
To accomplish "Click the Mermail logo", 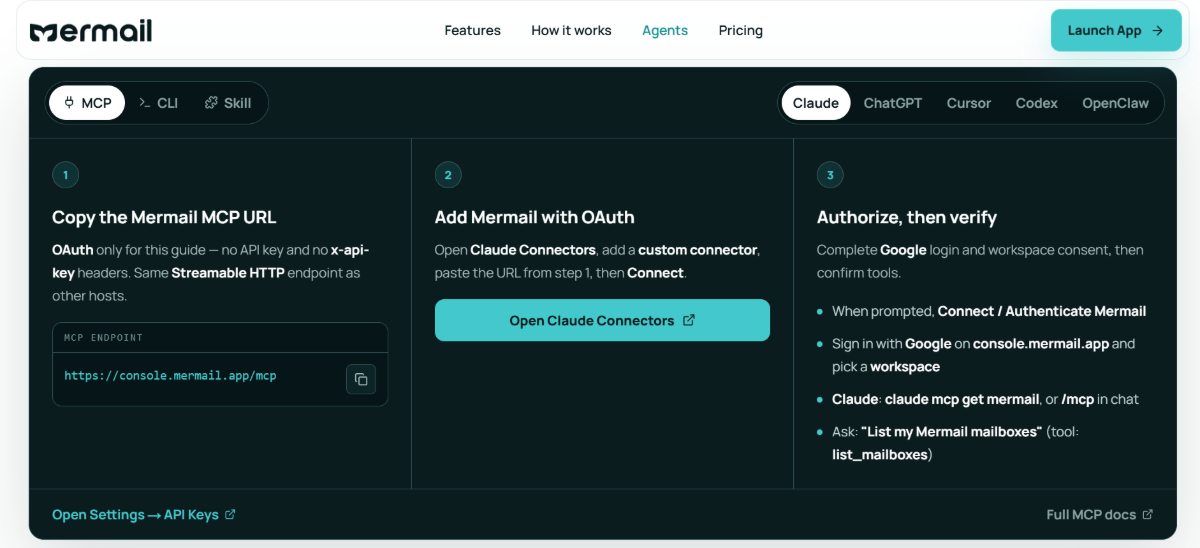I will click(x=91, y=31).
